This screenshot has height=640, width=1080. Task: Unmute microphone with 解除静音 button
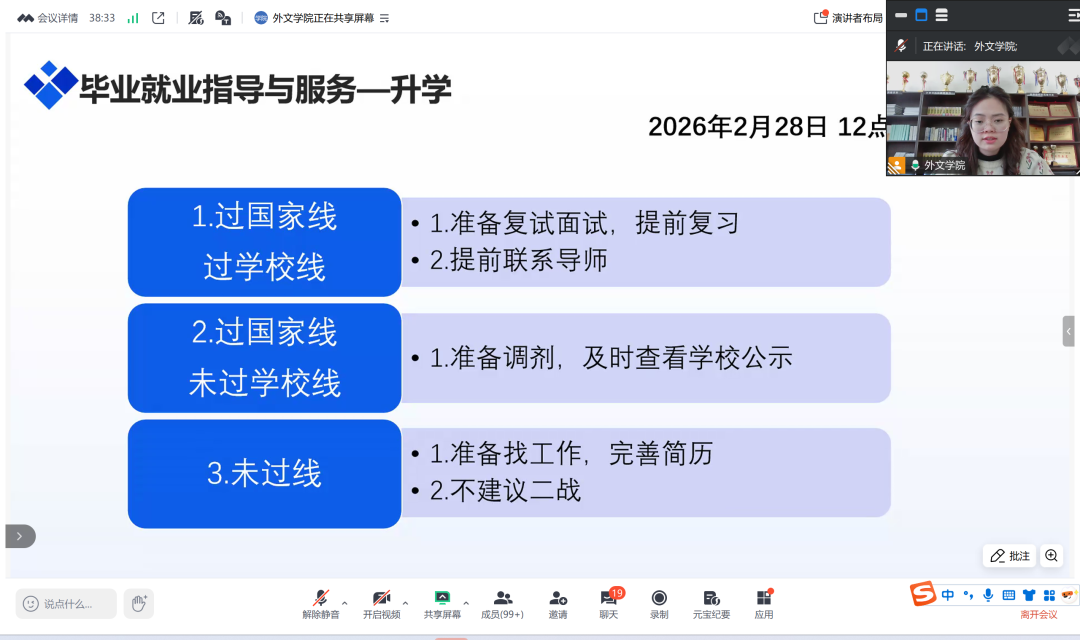[x=321, y=604]
